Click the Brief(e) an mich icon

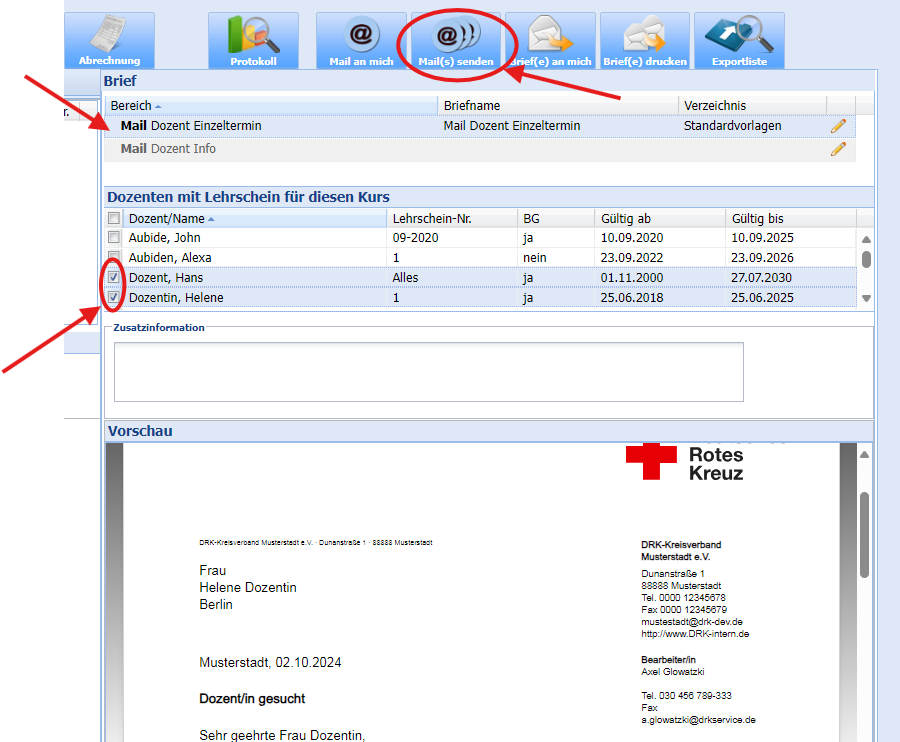pyautogui.click(x=550, y=40)
